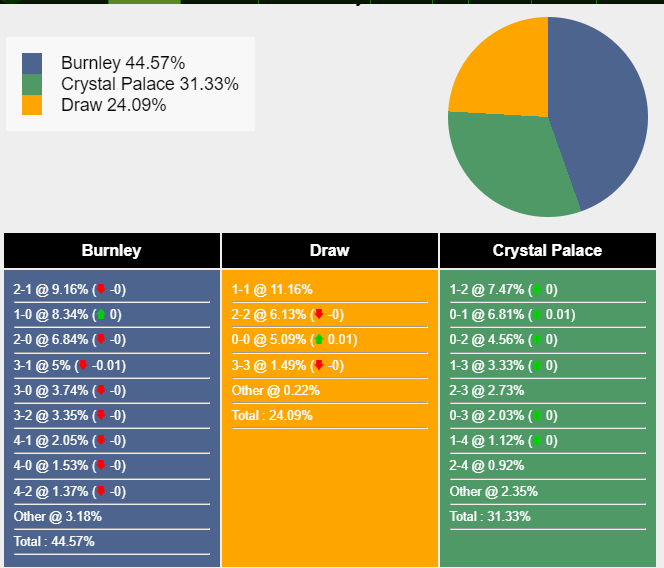Click green arrow beside Crystal Palace 1-2
The image size is (664, 568).
point(537,290)
